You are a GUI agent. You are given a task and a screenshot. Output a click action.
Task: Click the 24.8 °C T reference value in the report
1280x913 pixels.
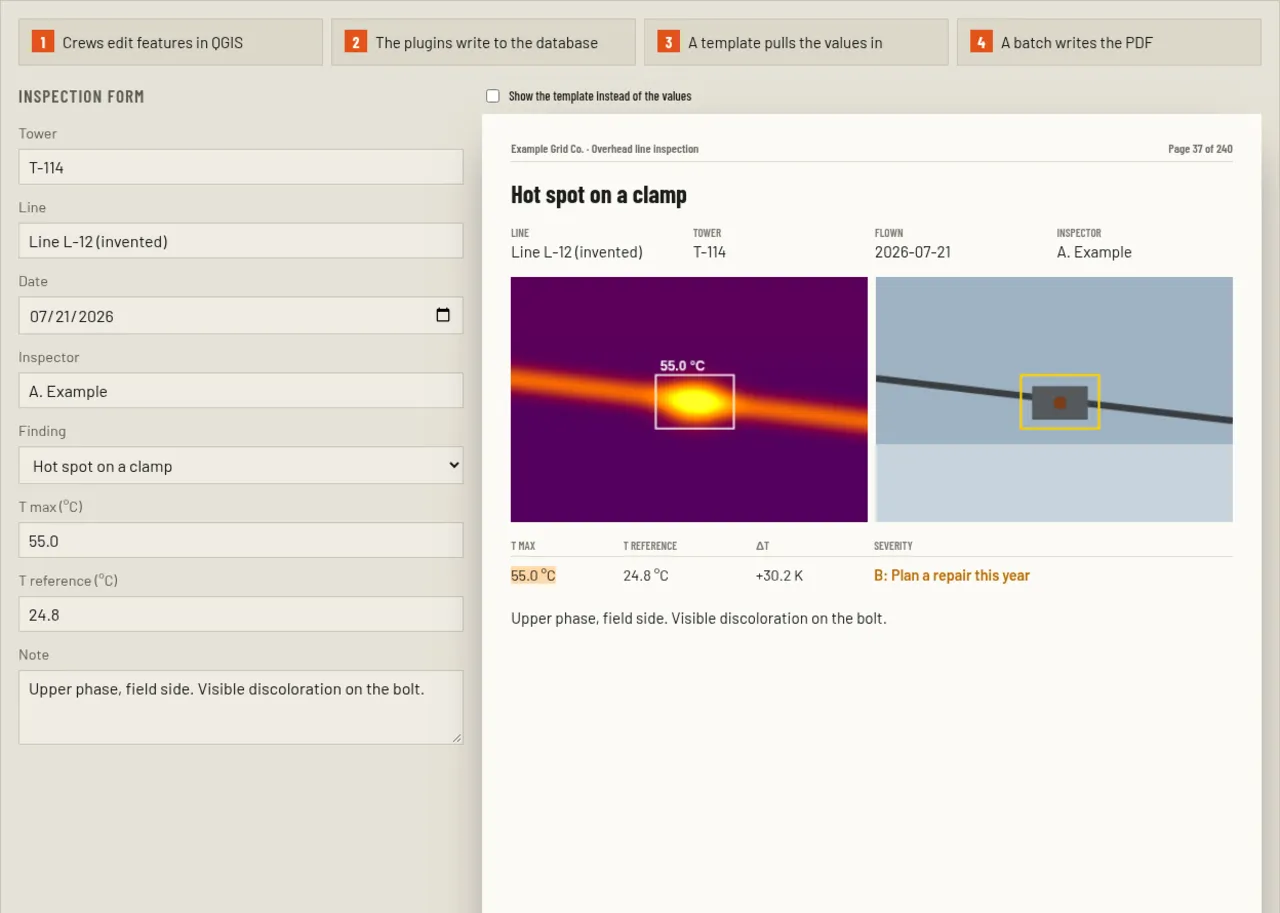click(646, 576)
